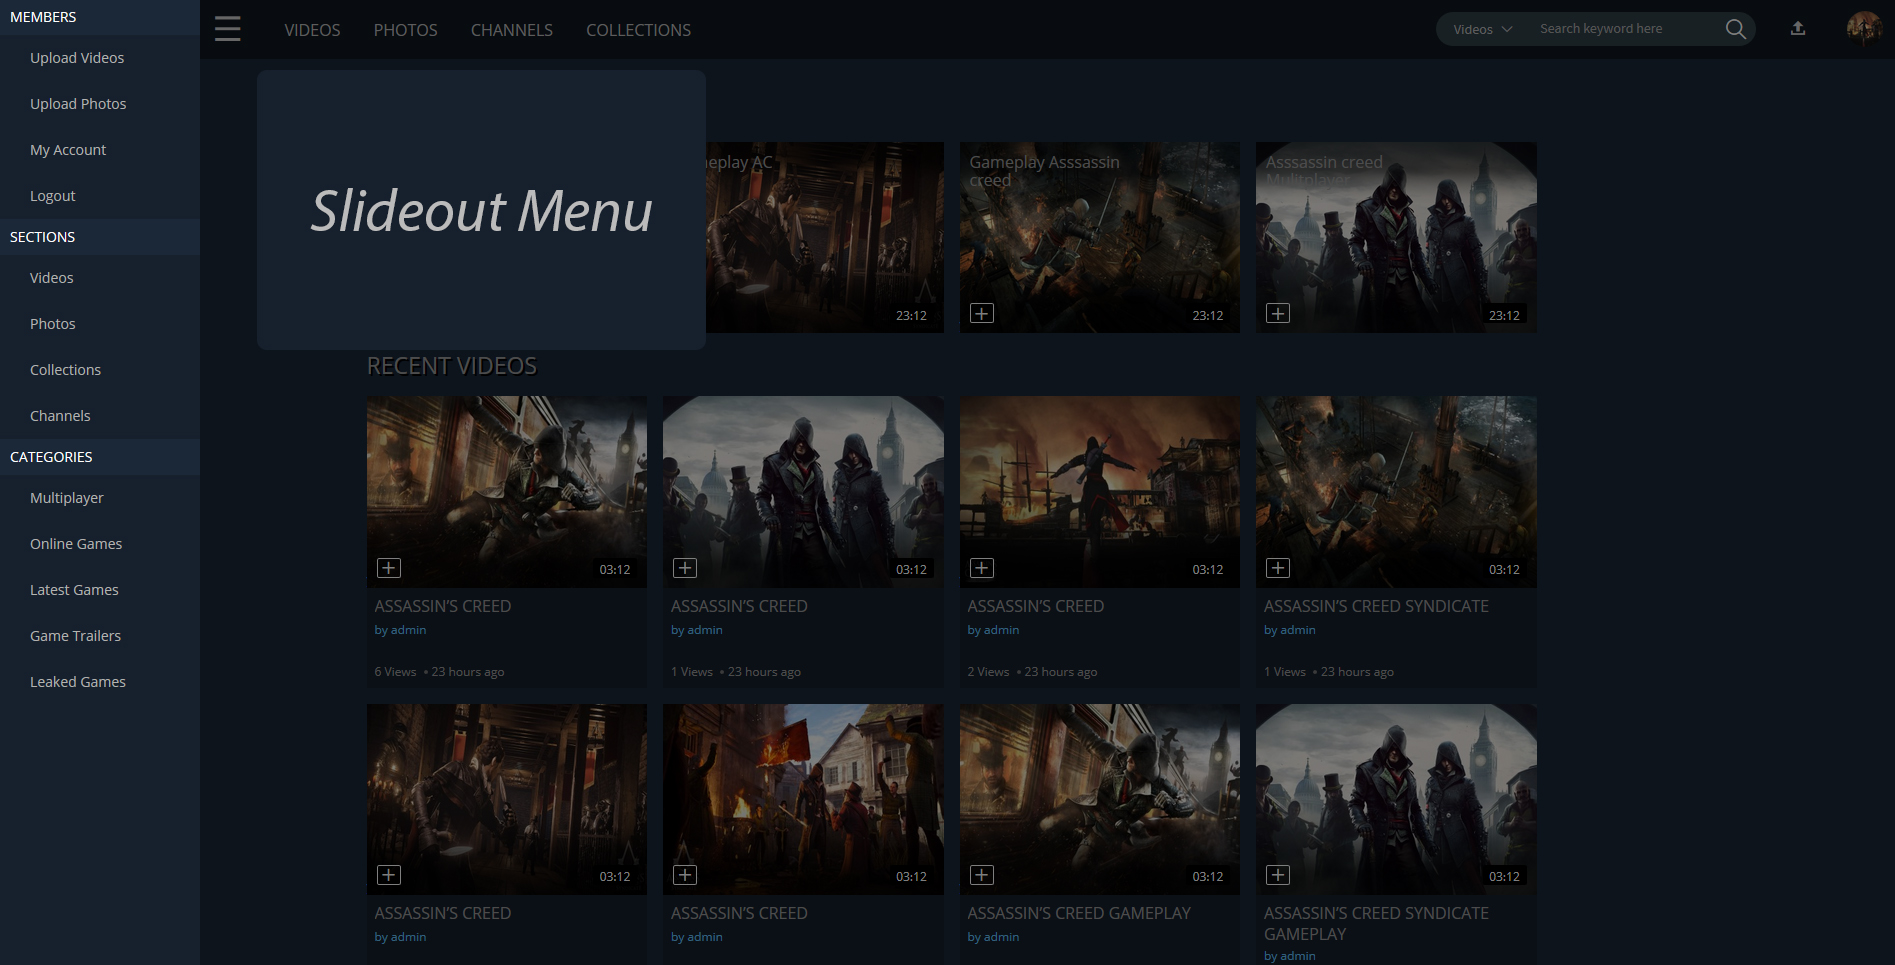Open the ASSASSIN'S CREED GAMEPLAY video title
This screenshot has height=965, width=1895.
1079,913
